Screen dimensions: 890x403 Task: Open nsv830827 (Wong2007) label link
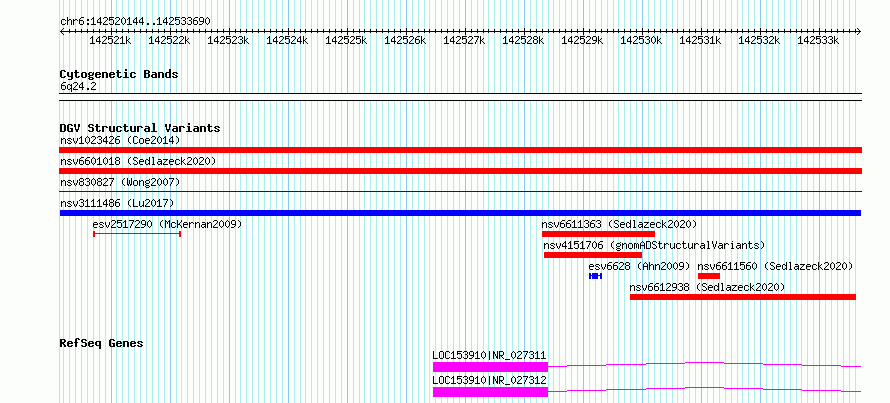click(120, 182)
